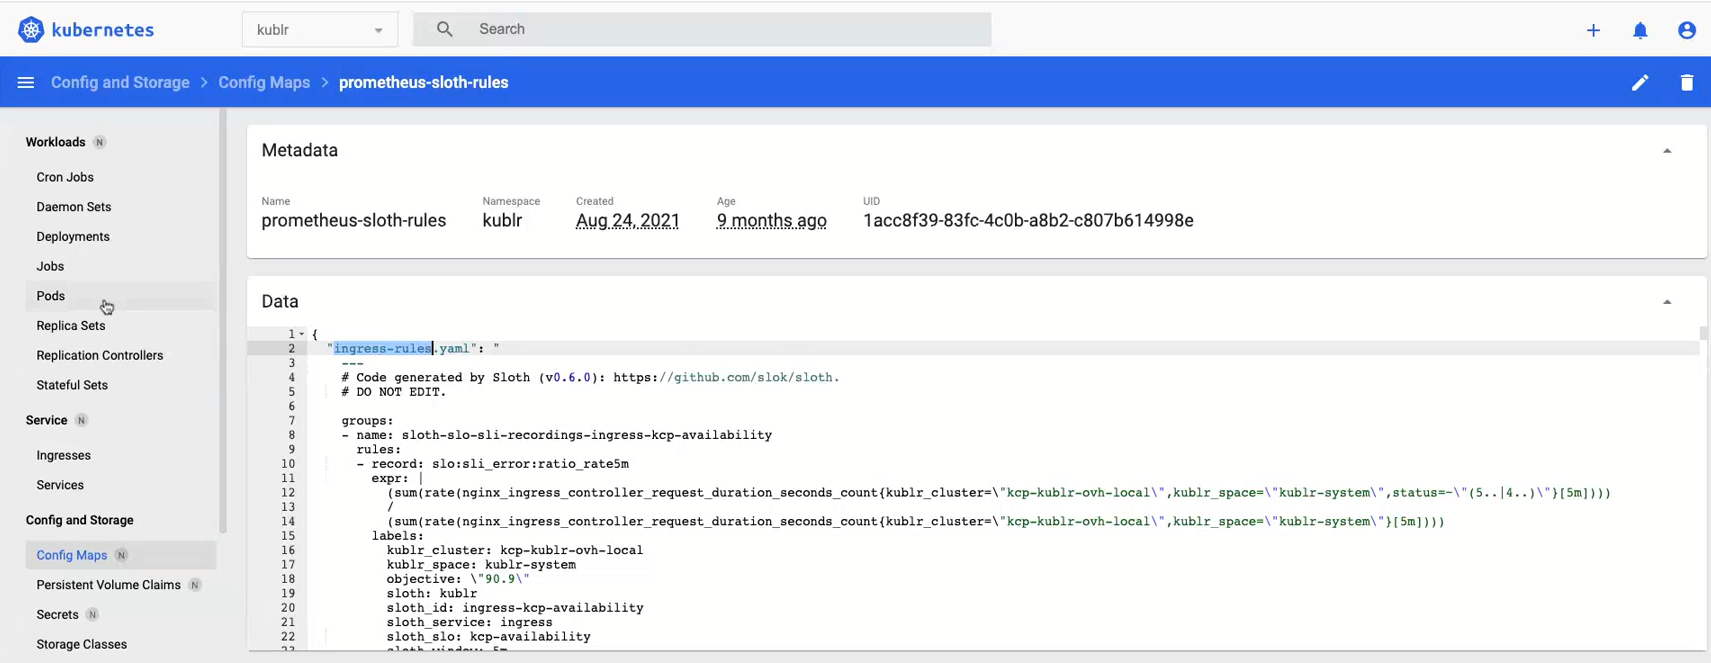Edit resource with pencil icon
The image size is (1711, 663).
click(1640, 82)
